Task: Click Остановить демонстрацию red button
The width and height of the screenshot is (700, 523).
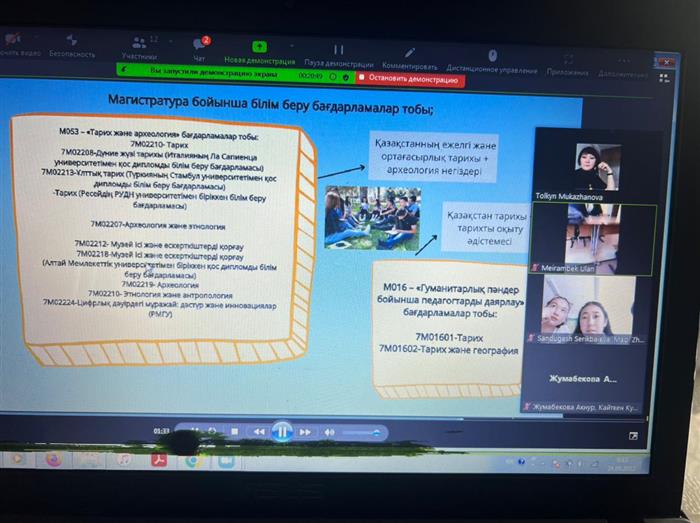Action: point(412,78)
